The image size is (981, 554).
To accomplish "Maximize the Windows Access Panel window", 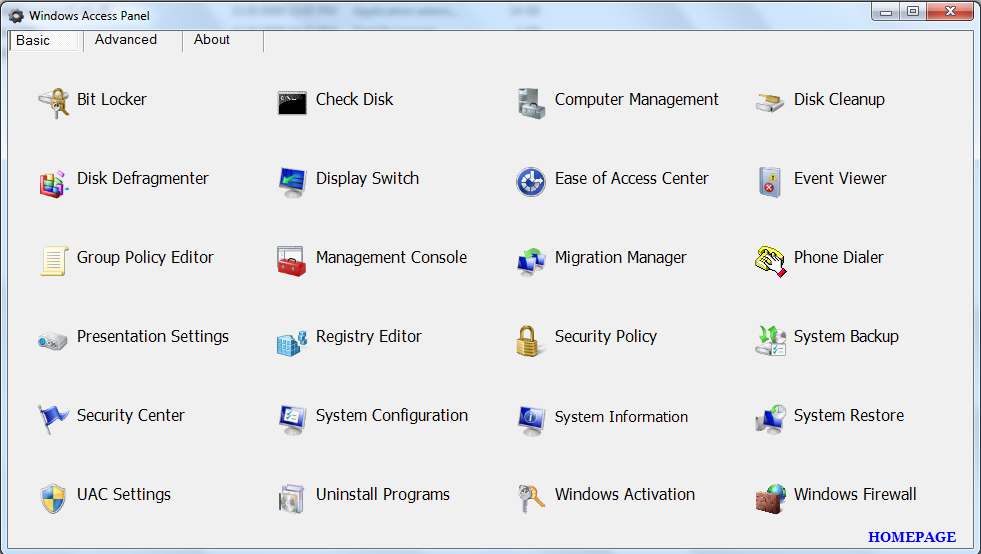I will pyautogui.click(x=913, y=11).
